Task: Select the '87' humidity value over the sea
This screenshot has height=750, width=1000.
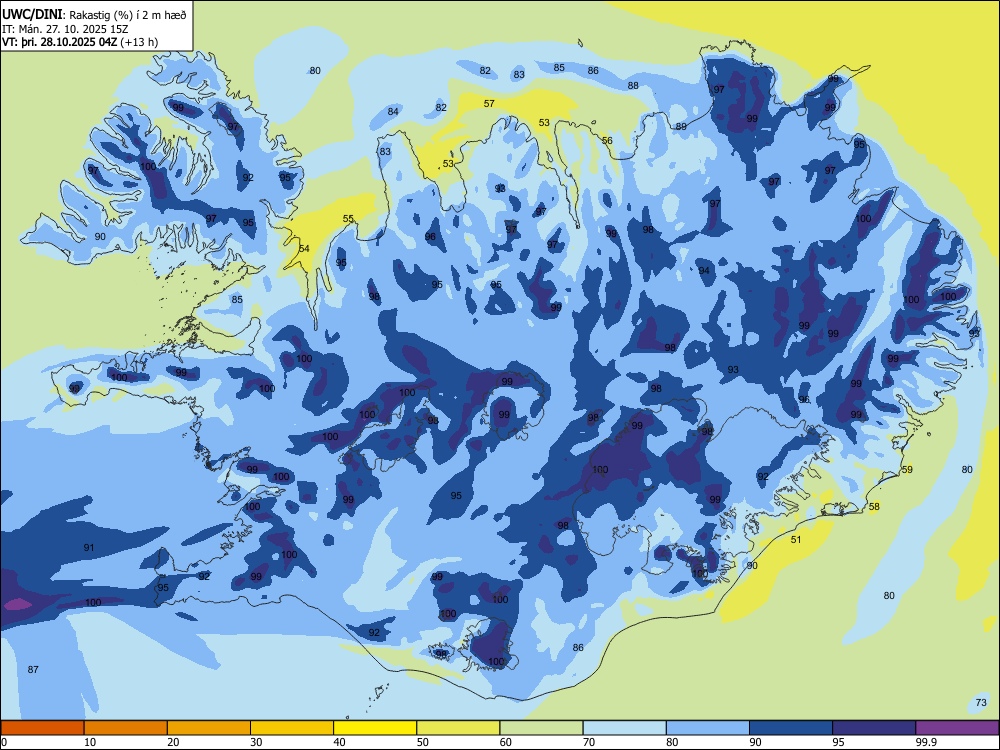Action: (33, 670)
